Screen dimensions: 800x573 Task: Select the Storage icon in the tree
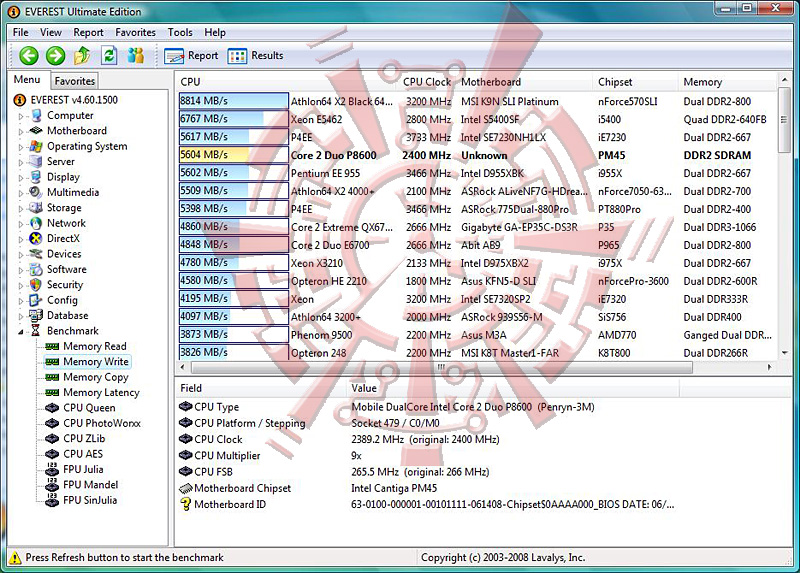36,208
